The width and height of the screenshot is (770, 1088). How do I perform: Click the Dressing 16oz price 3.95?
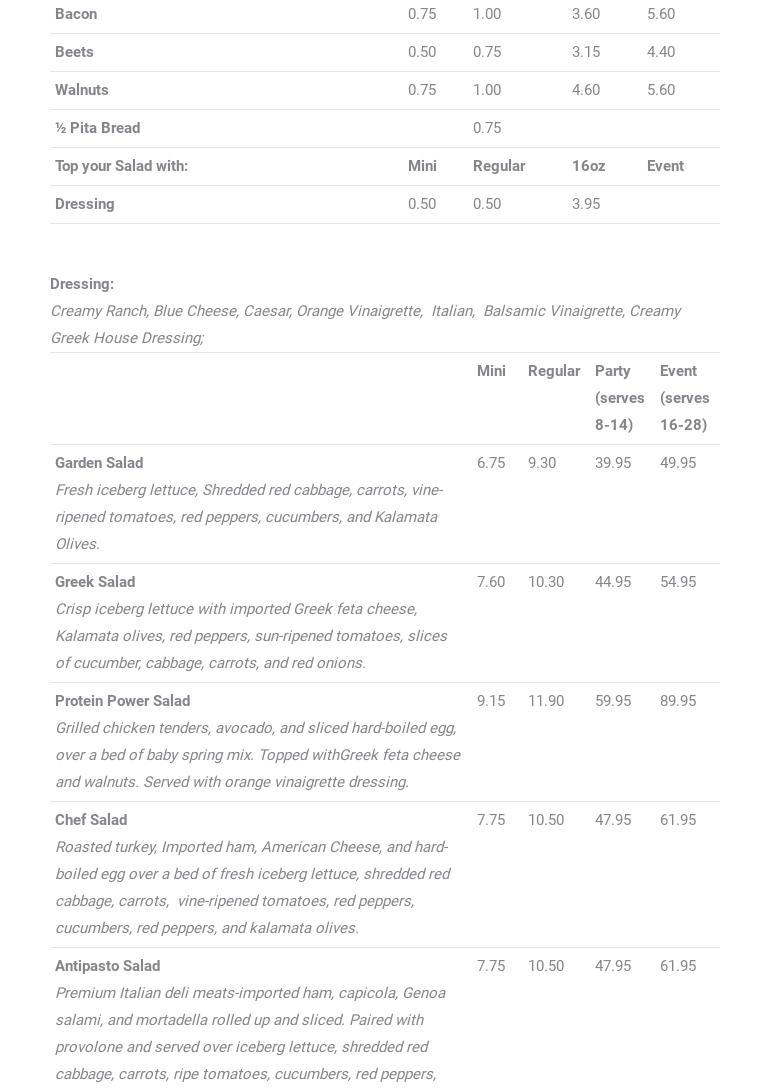586,204
